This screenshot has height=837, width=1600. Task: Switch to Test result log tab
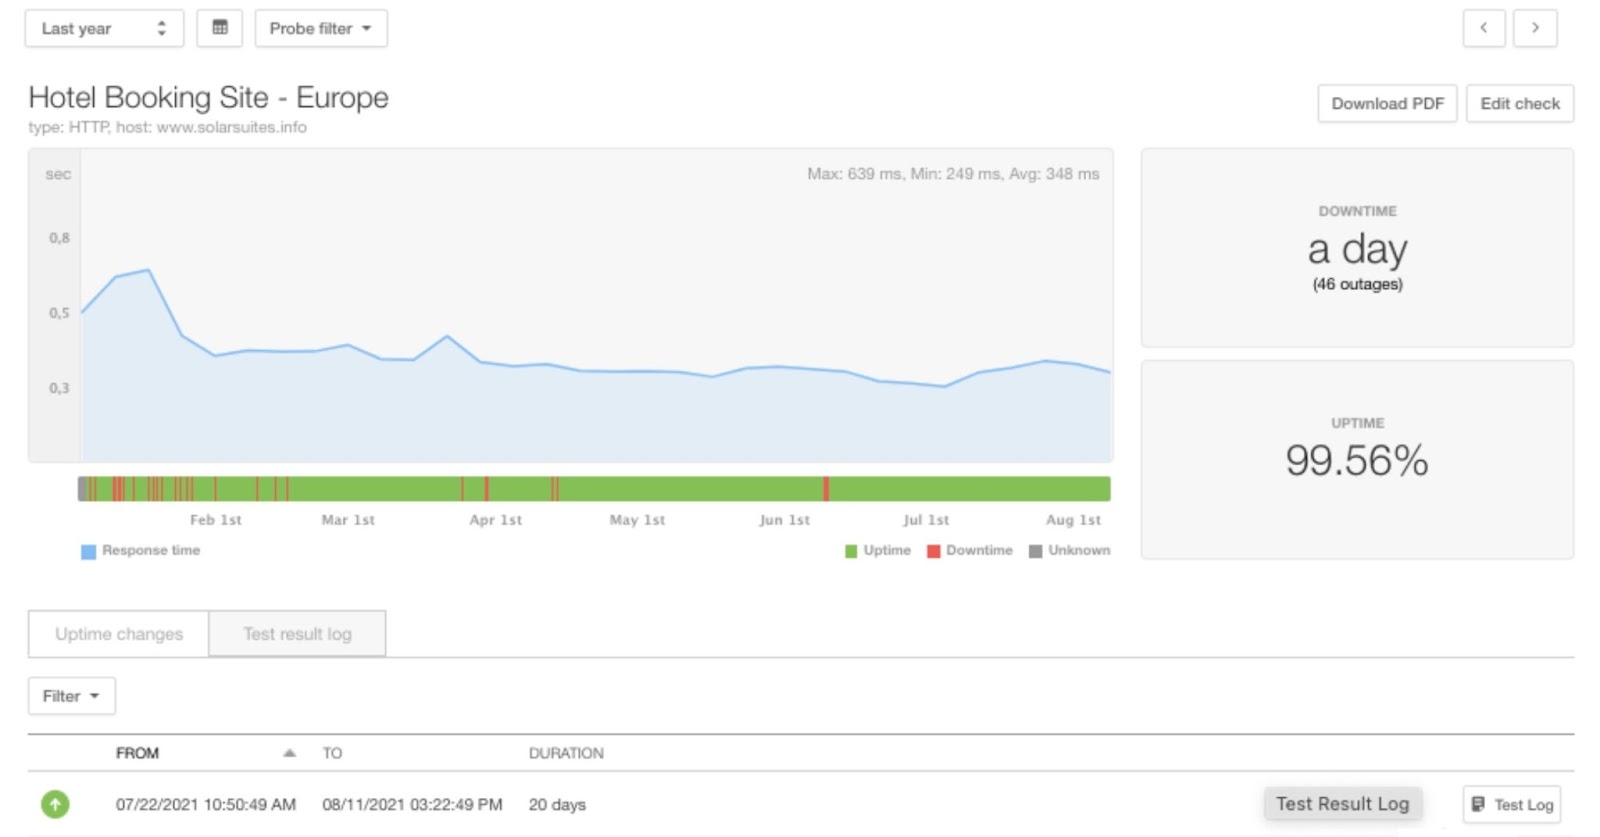point(297,634)
